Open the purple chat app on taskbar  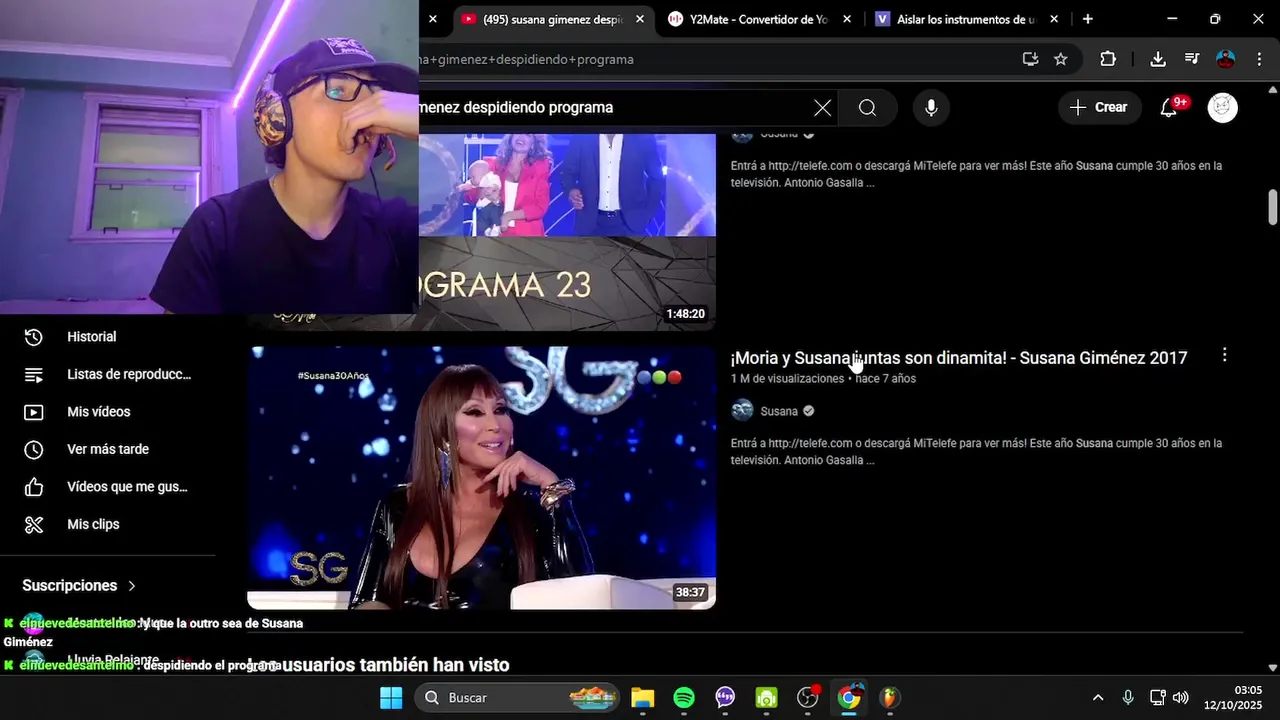tap(725, 697)
